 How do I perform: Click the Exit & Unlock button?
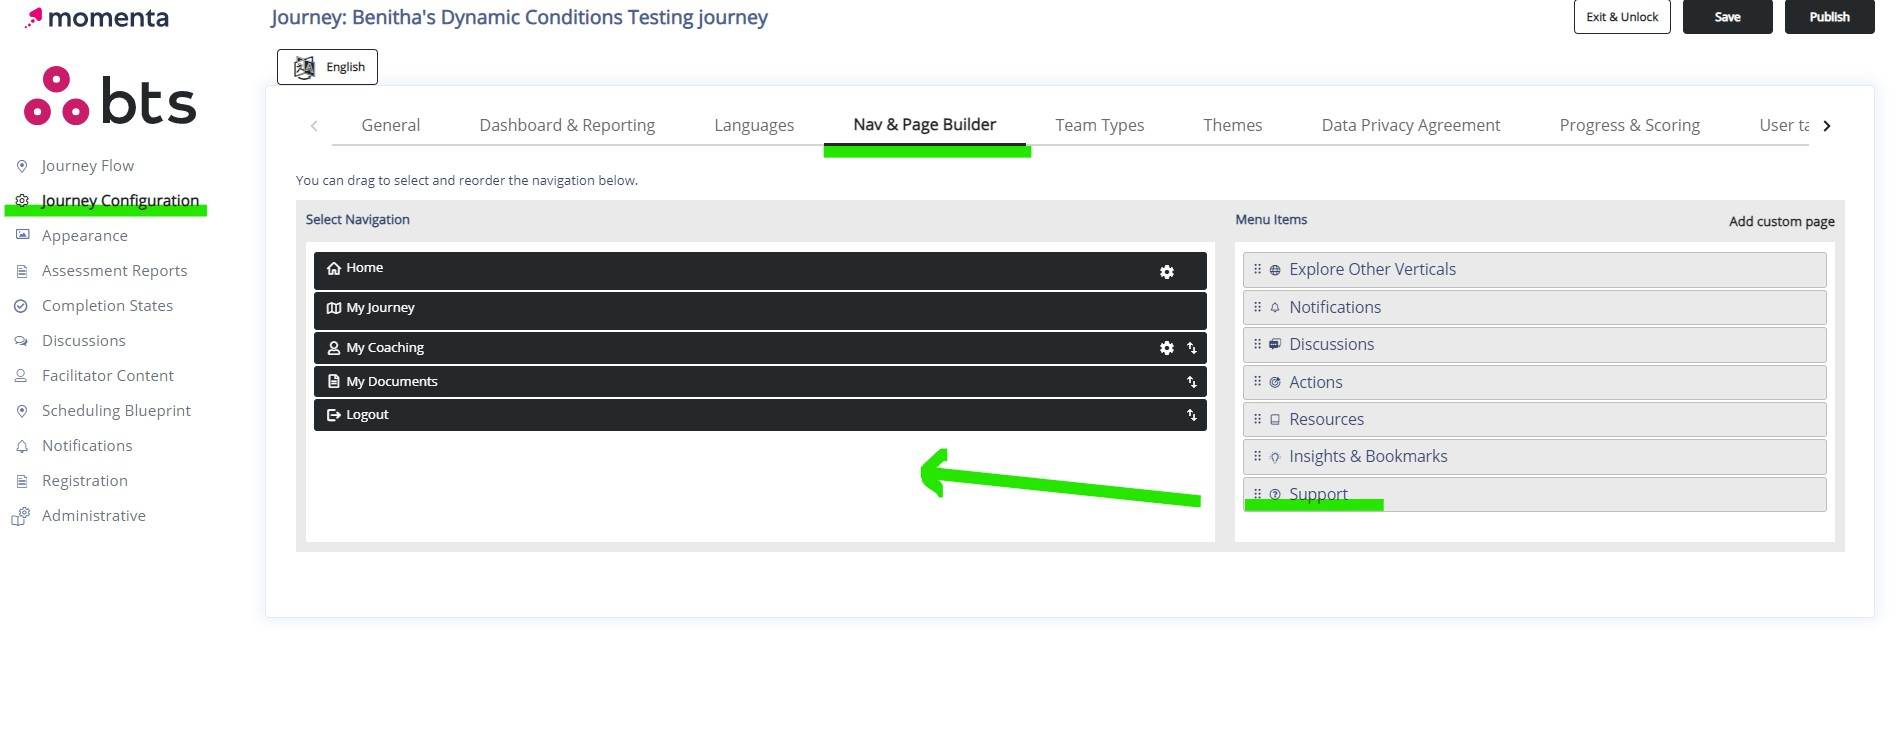click(1622, 17)
